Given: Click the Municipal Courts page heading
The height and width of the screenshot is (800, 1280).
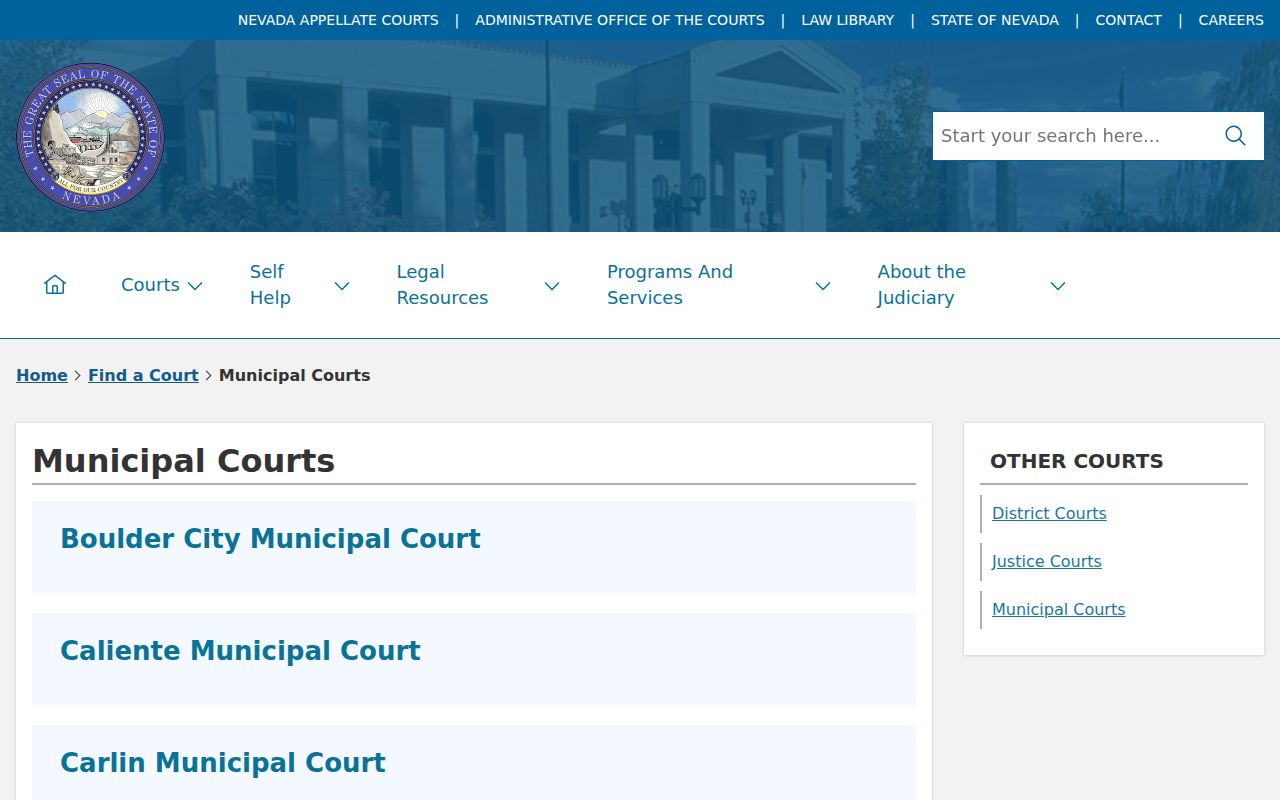Looking at the screenshot, I should pyautogui.click(x=184, y=461).
